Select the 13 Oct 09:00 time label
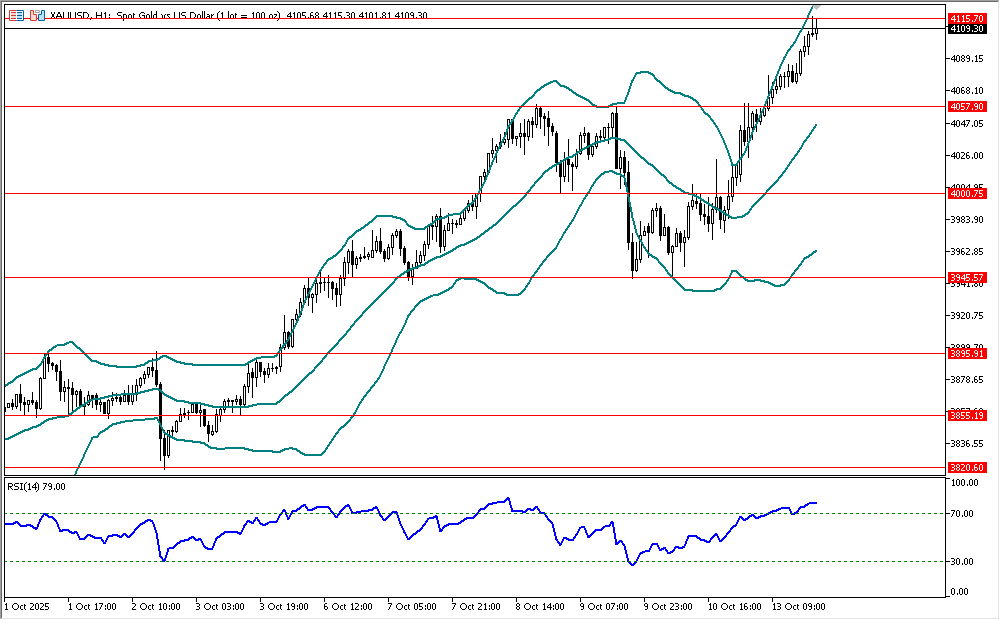 pyautogui.click(x=803, y=606)
